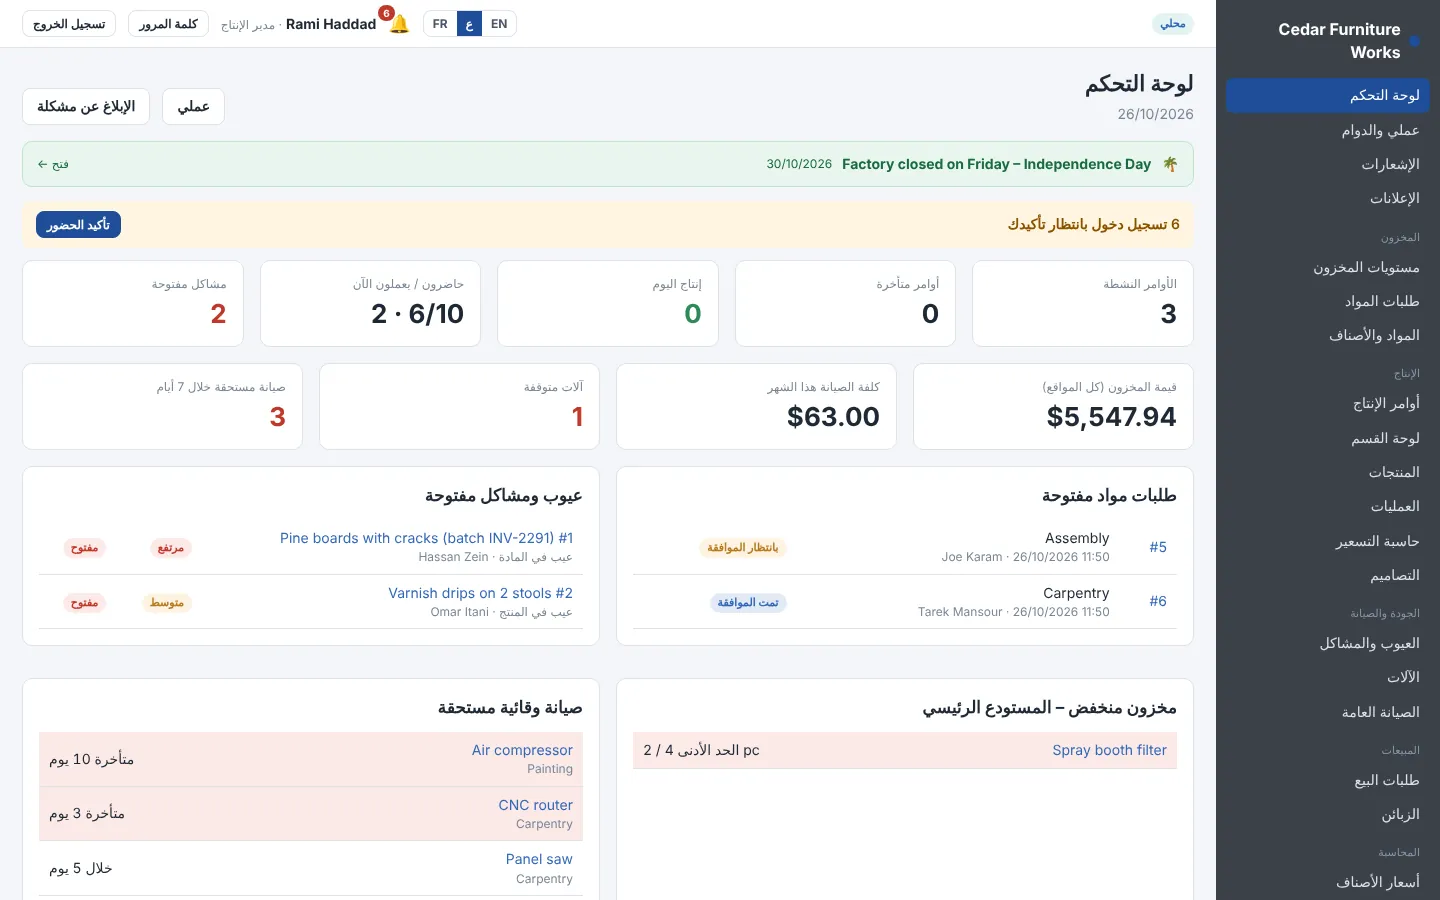Open المواد والأصناف in the sidebar
Viewport: 1440px width, 900px height.
[x=1327, y=335]
